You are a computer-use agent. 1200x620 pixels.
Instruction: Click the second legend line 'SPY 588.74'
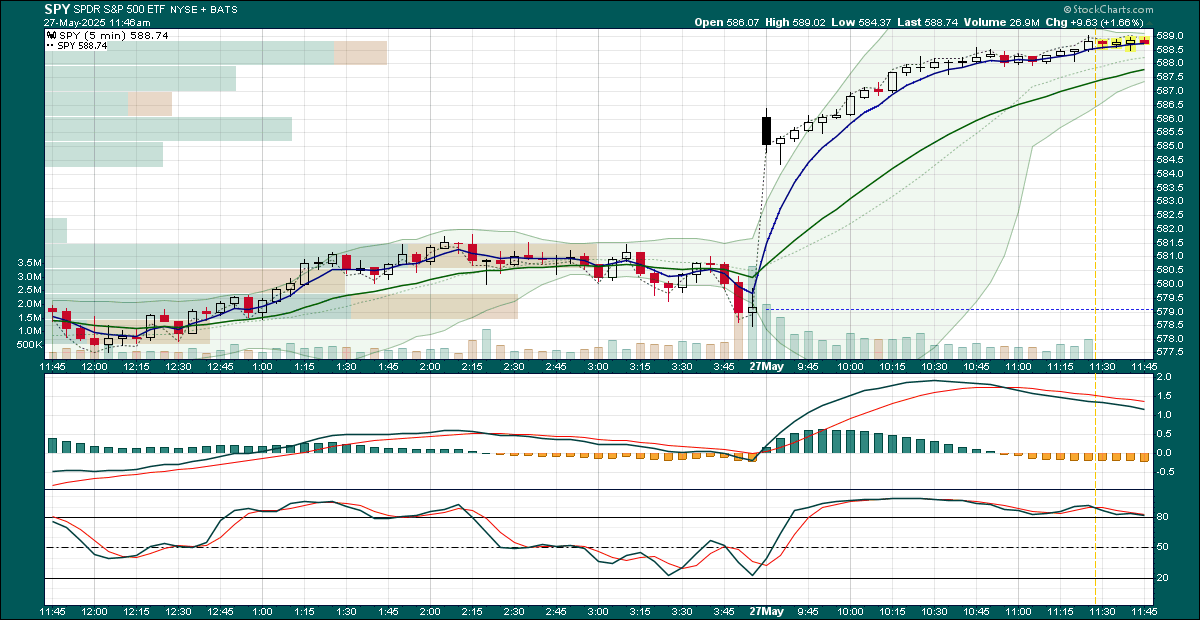(82, 46)
